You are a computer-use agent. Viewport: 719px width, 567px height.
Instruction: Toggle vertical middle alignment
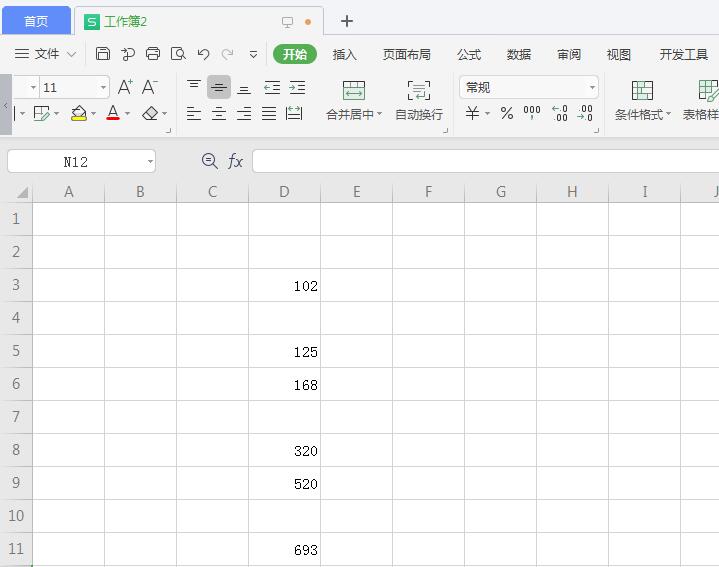click(x=219, y=87)
